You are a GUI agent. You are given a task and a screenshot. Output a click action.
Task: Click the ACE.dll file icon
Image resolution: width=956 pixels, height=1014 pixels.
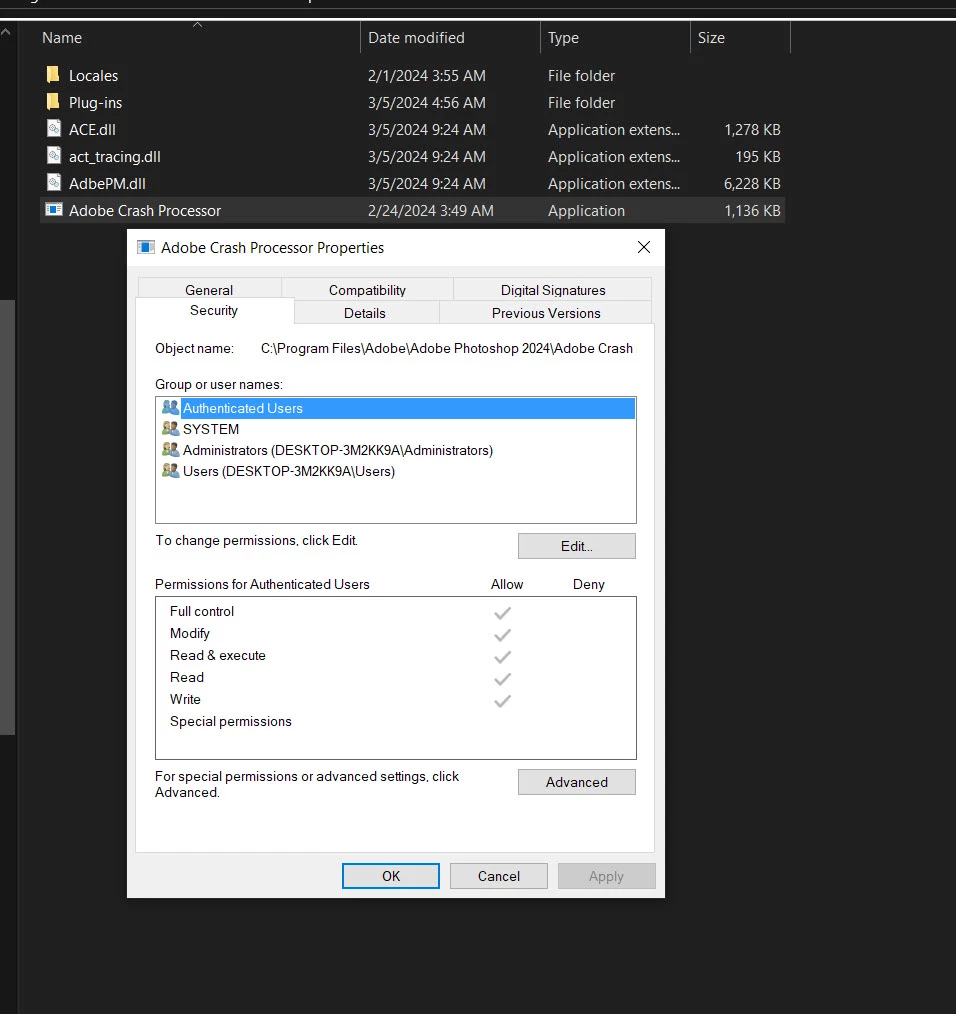(54, 129)
